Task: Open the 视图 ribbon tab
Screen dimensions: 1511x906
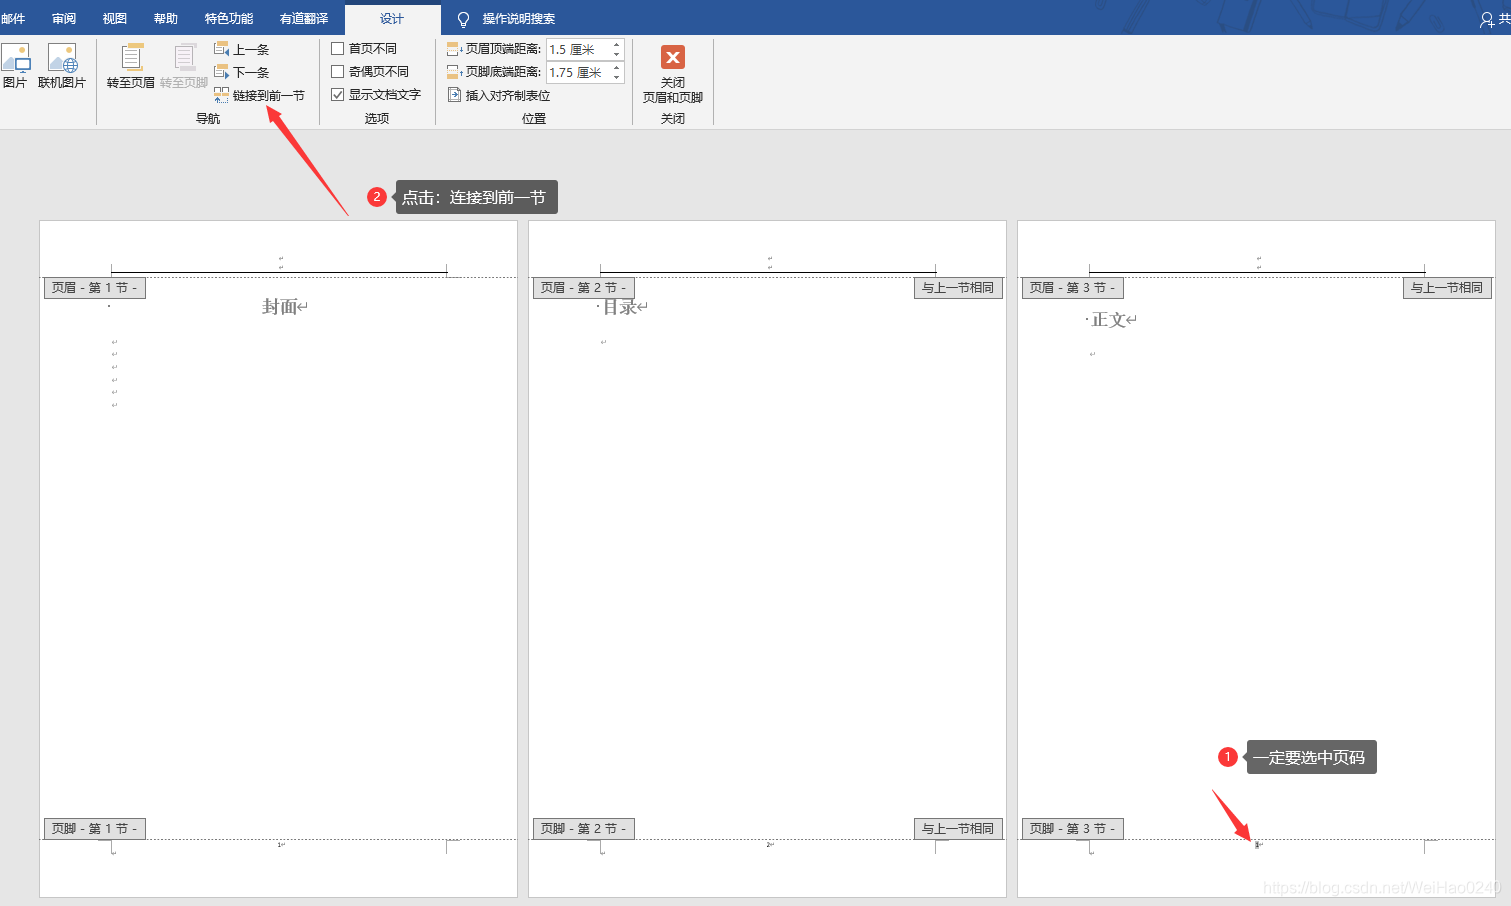Action: [115, 19]
